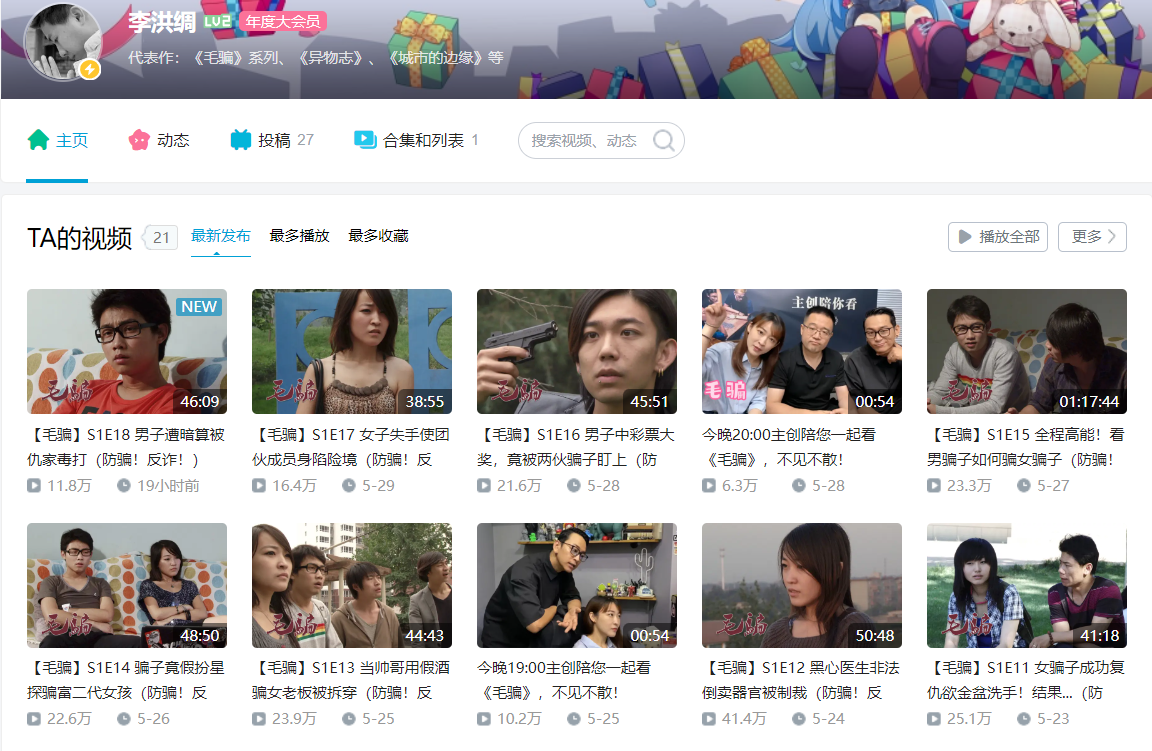
Task: Open title 【毛骗】S1E11 女骗子成功复仇
Action: (1026, 680)
